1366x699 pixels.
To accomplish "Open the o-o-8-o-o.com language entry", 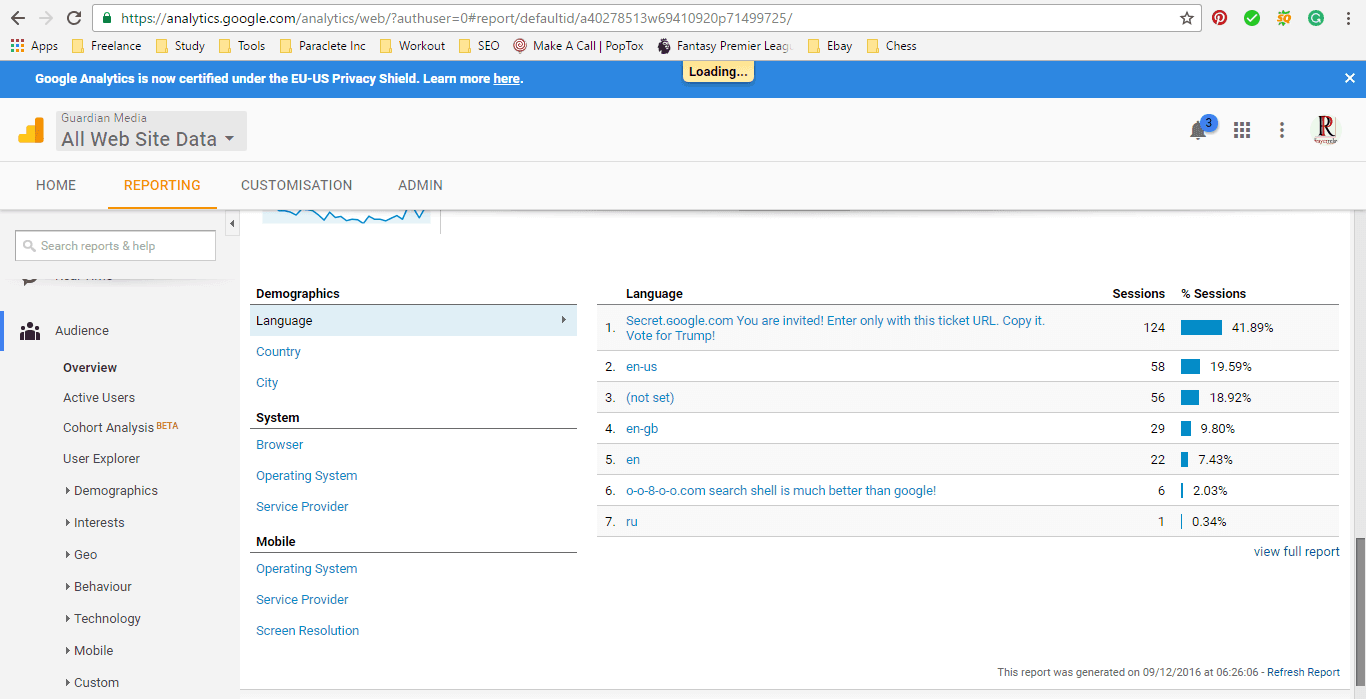I will point(781,491).
